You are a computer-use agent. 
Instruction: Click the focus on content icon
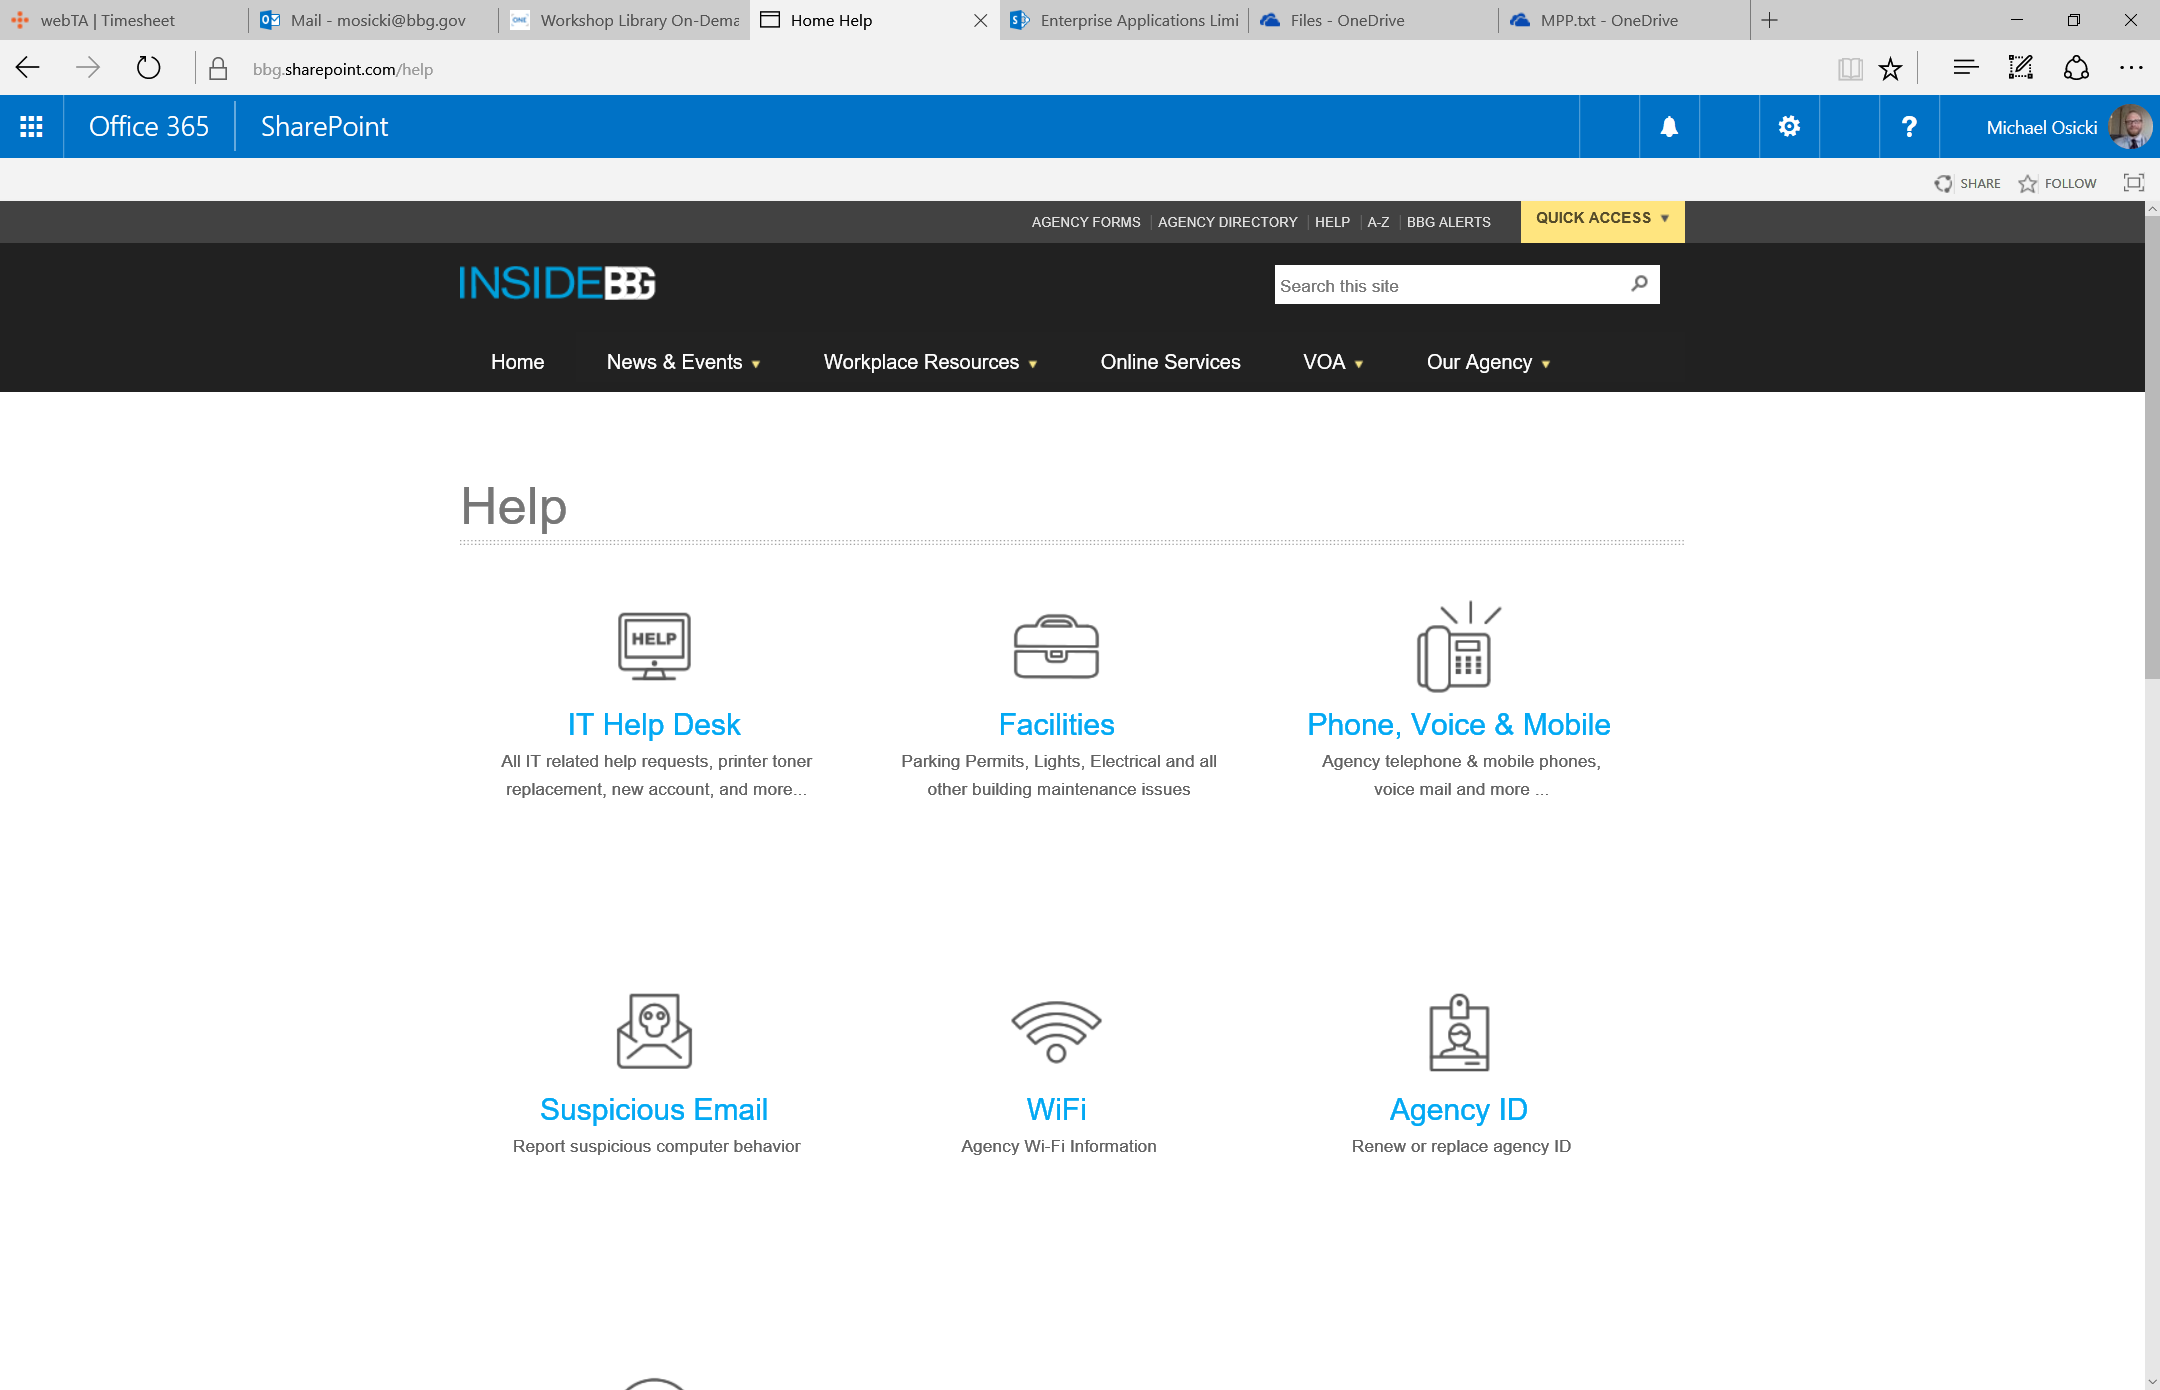[2134, 183]
